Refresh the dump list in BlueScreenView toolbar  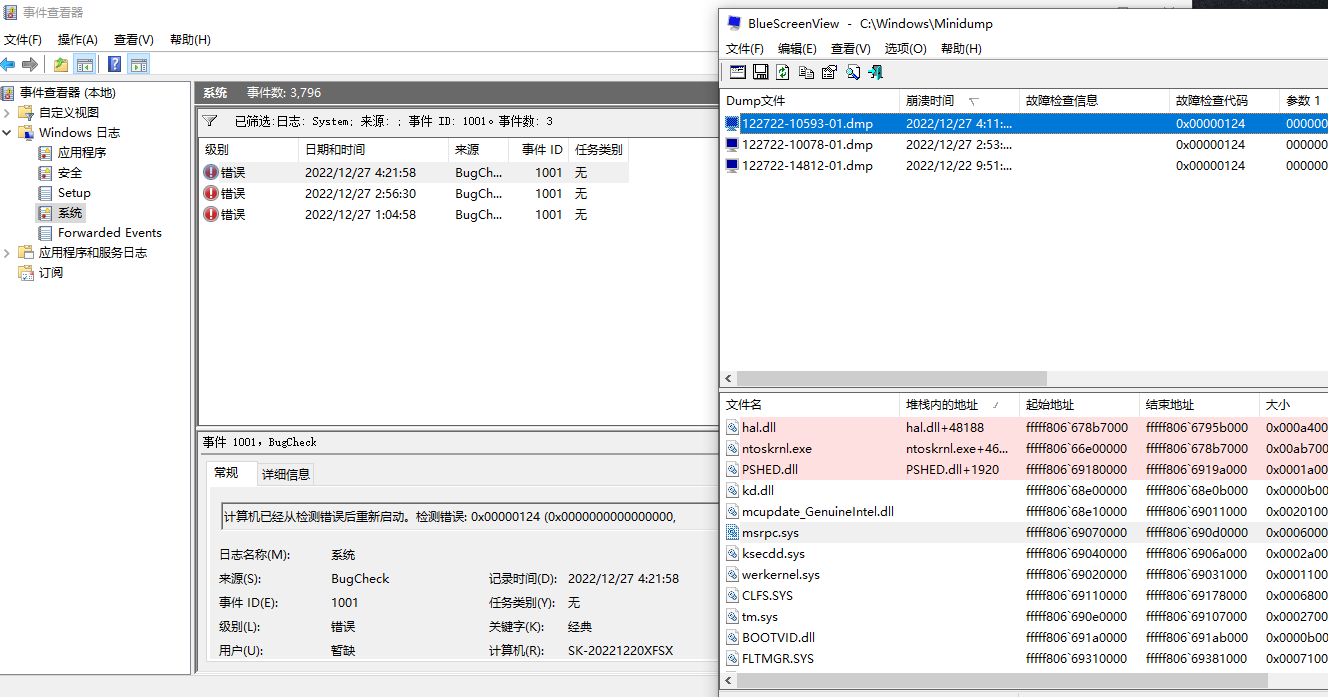pos(783,72)
